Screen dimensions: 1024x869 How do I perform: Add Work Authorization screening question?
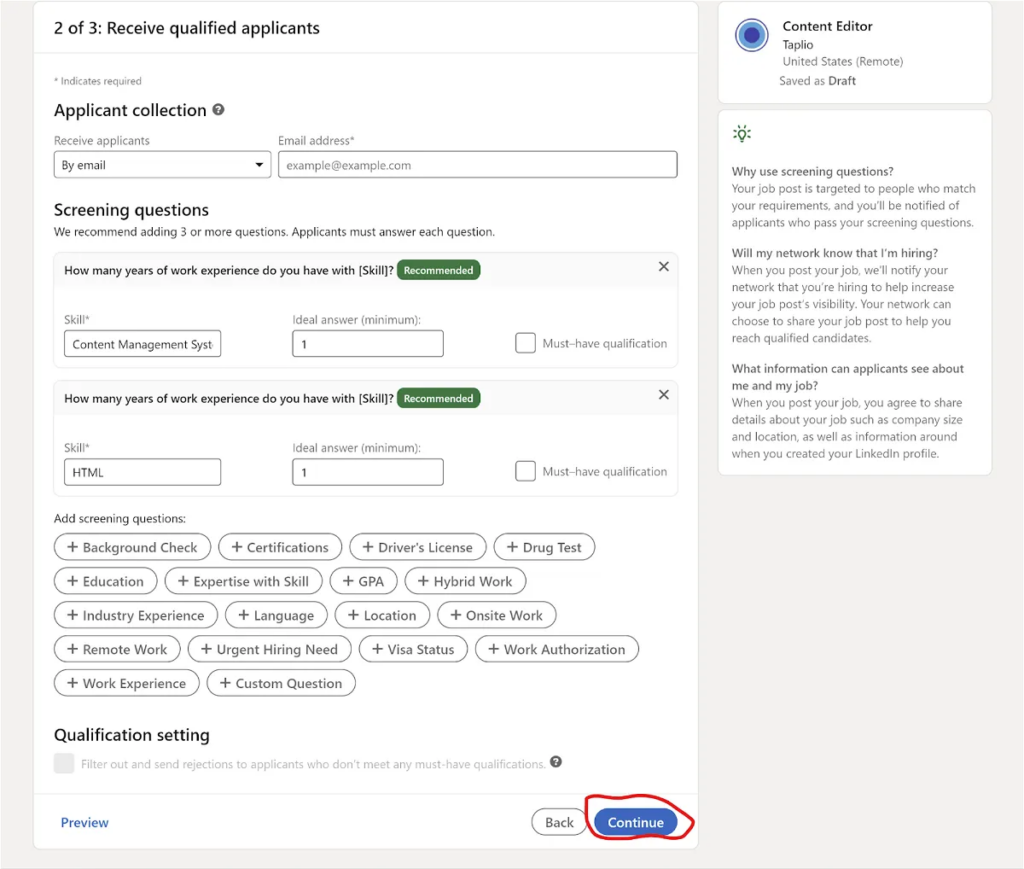pos(556,649)
